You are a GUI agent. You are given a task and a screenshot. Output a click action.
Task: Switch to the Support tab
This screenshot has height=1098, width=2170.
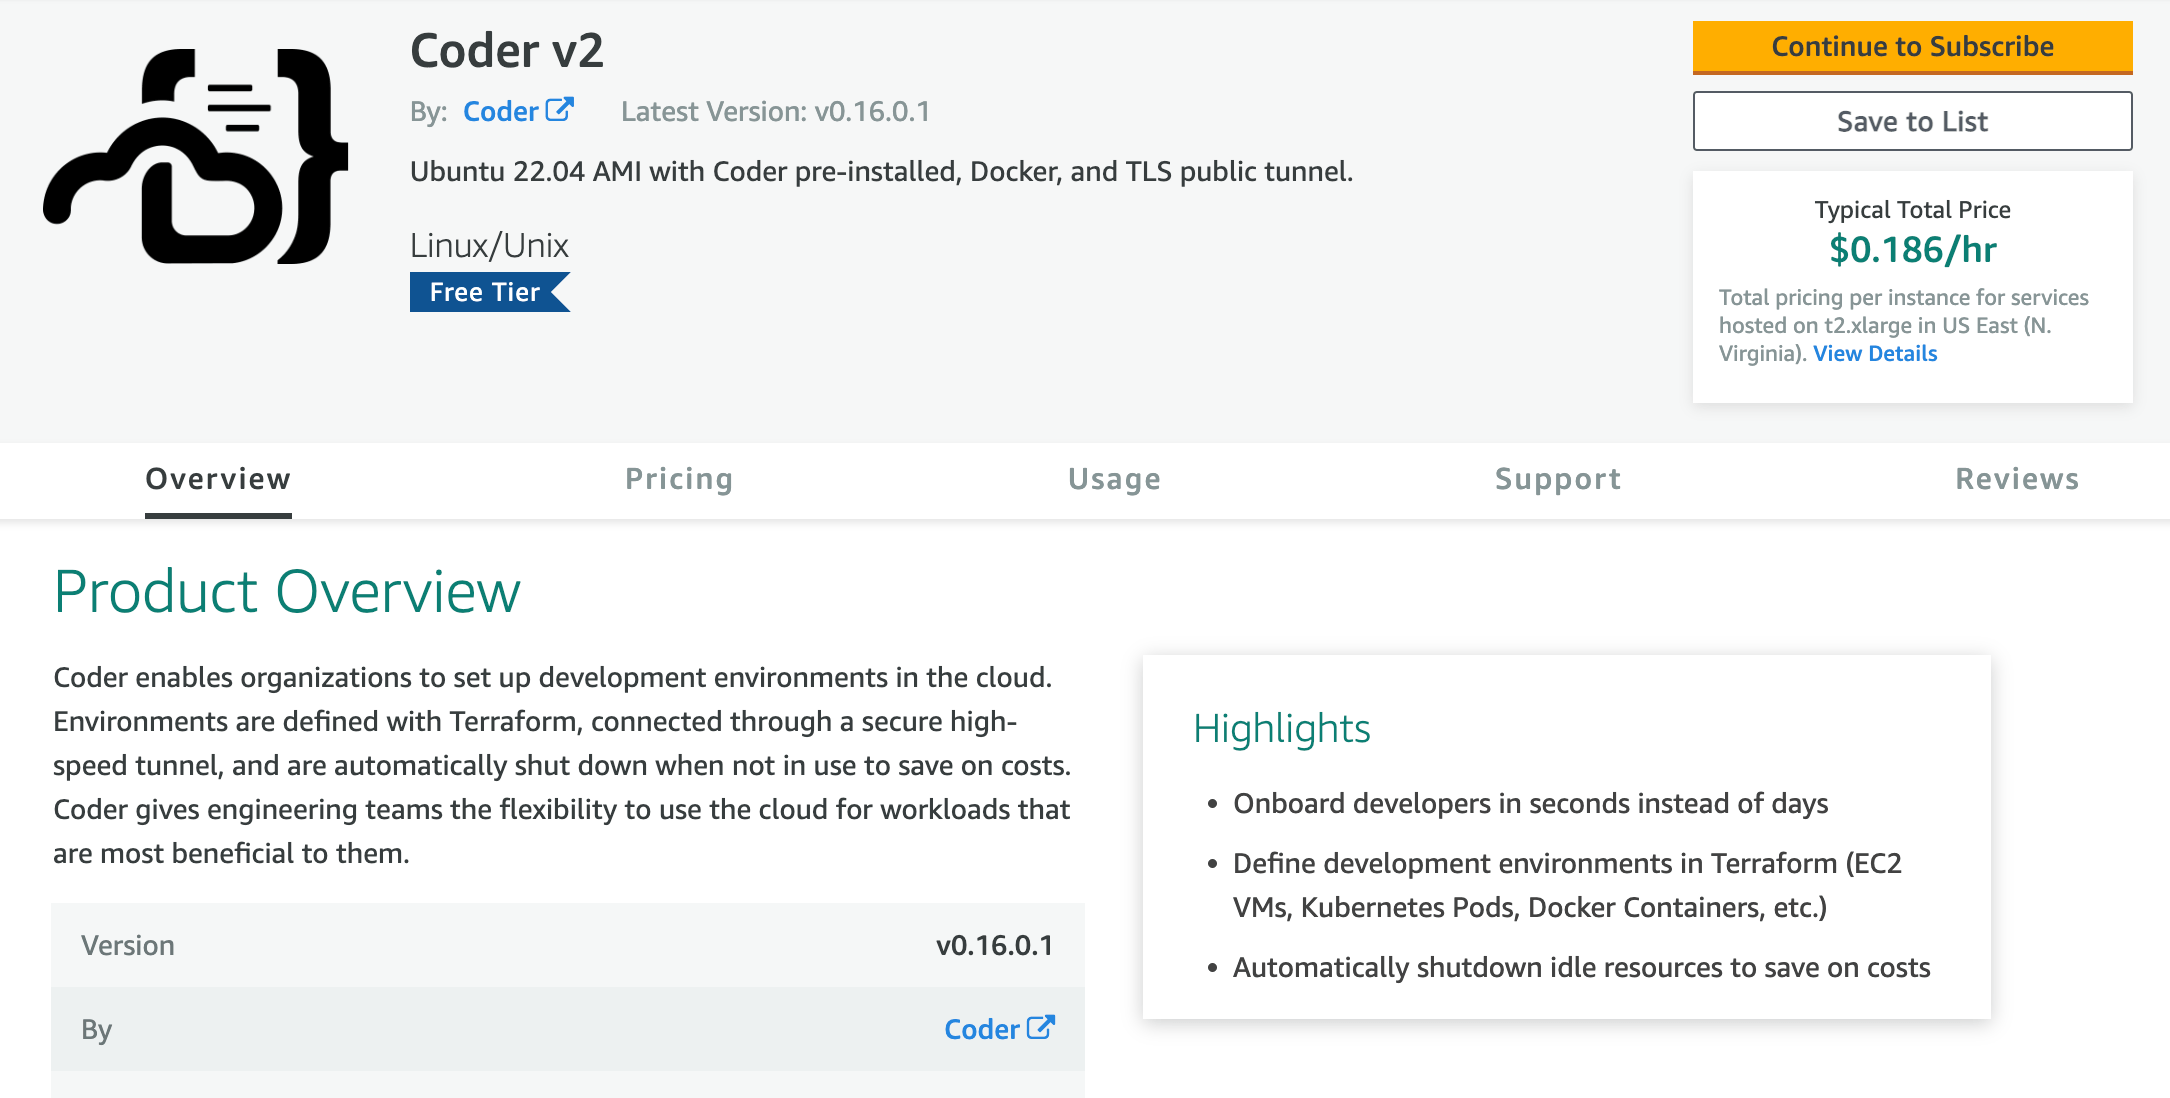tap(1557, 479)
